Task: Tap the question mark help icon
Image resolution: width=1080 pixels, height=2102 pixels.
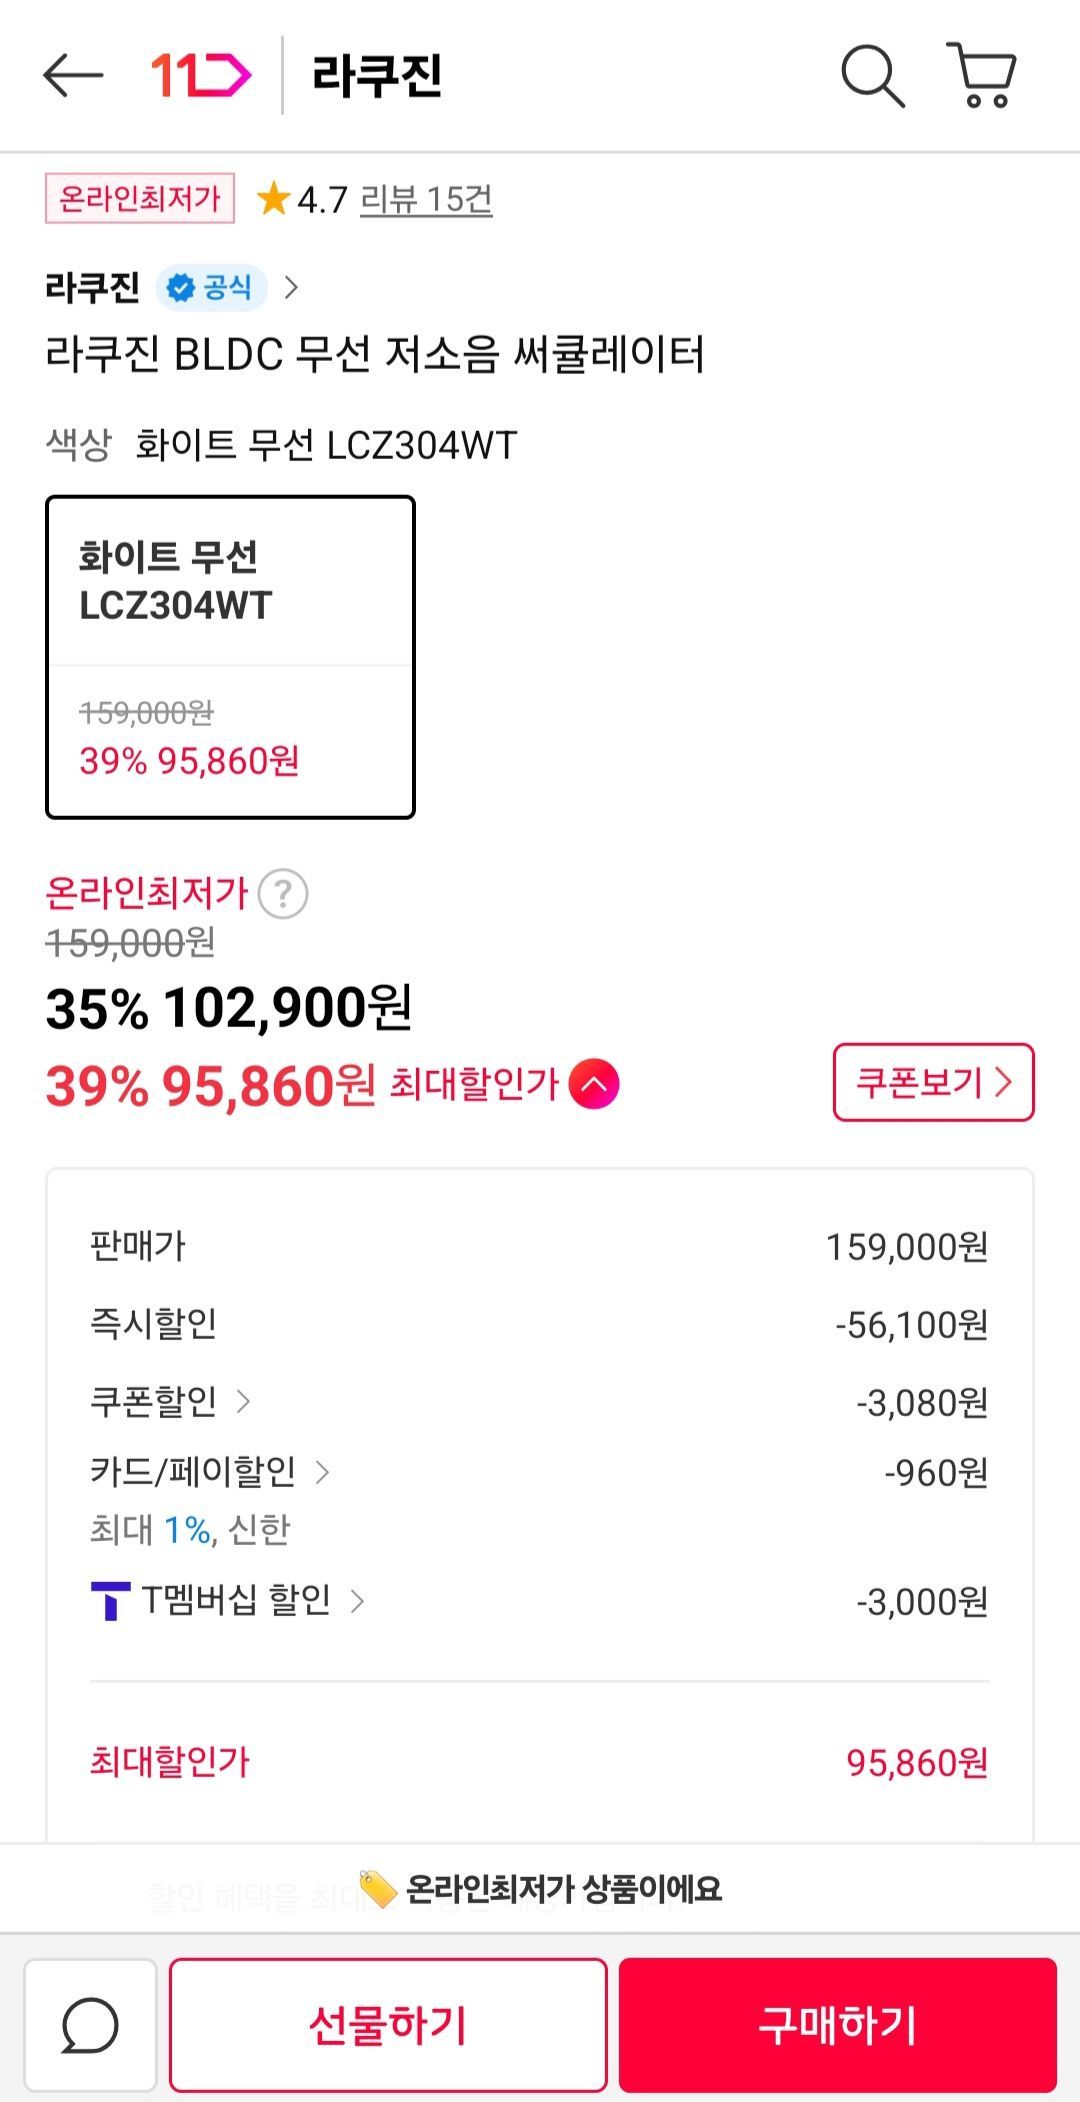Action: [283, 894]
